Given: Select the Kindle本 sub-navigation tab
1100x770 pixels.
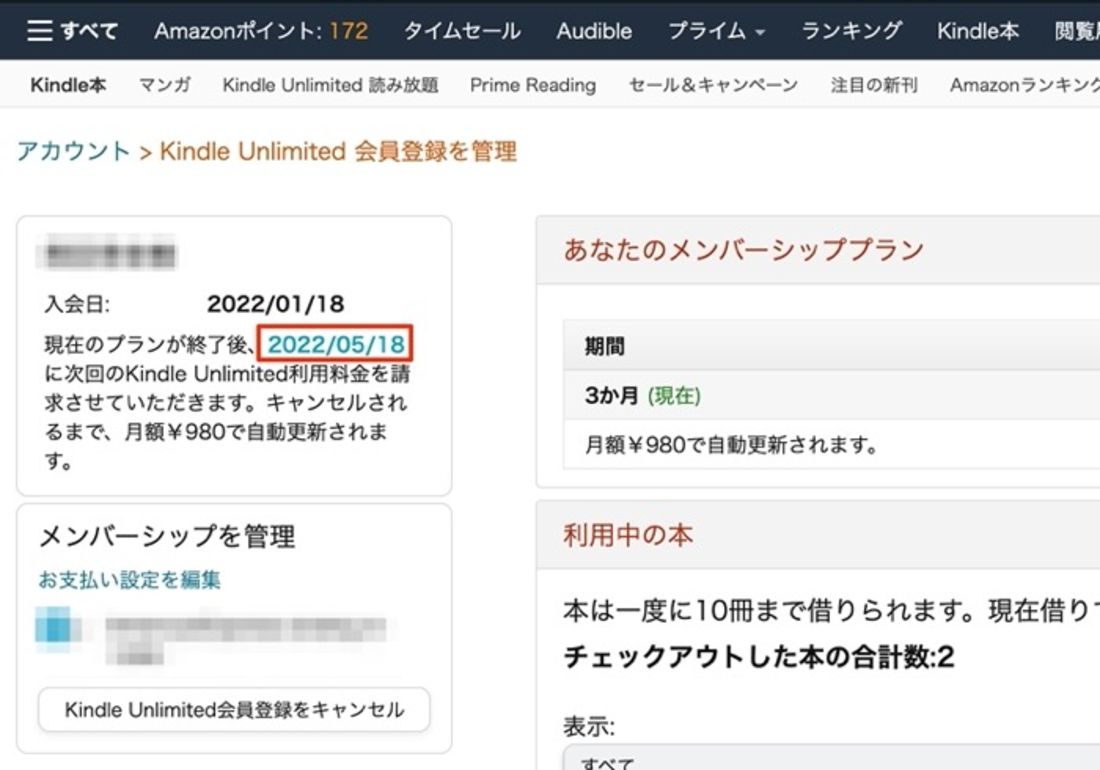Looking at the screenshot, I should pos(68,85).
